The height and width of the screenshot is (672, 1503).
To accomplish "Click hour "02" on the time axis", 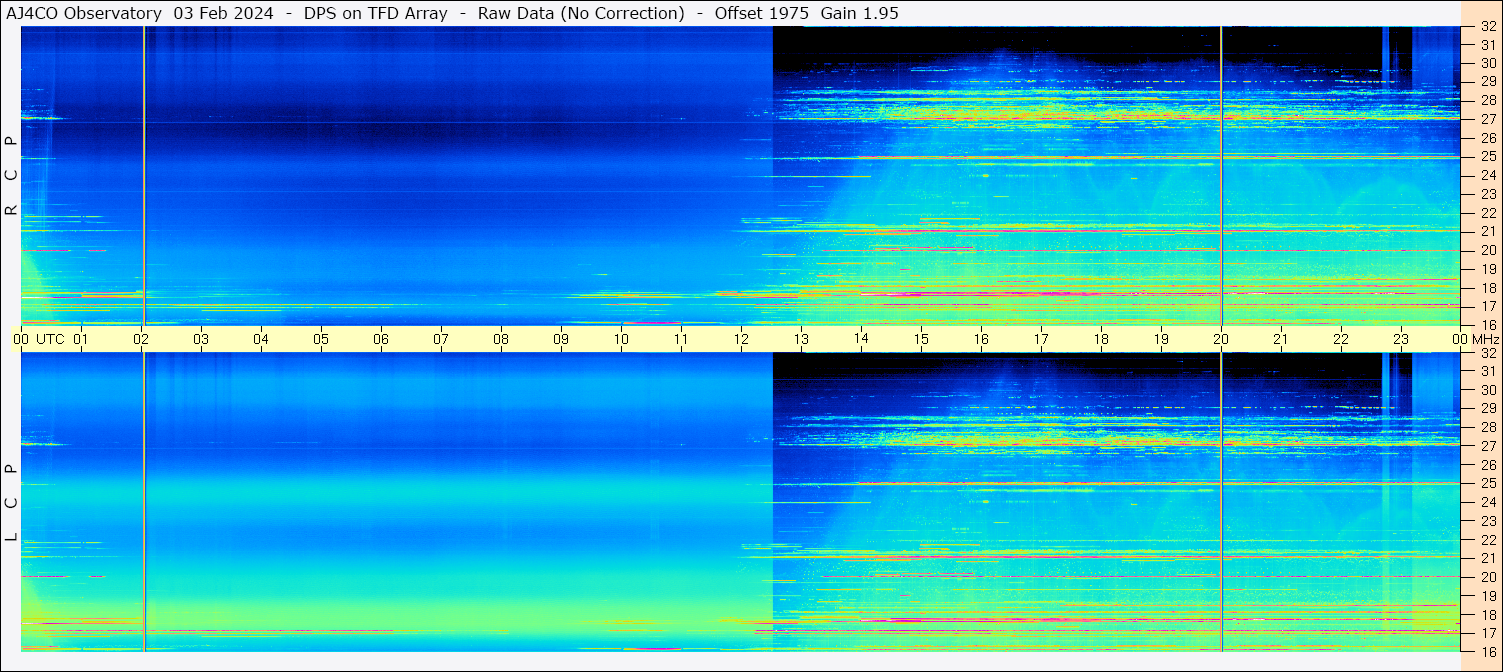I will pos(141,339).
